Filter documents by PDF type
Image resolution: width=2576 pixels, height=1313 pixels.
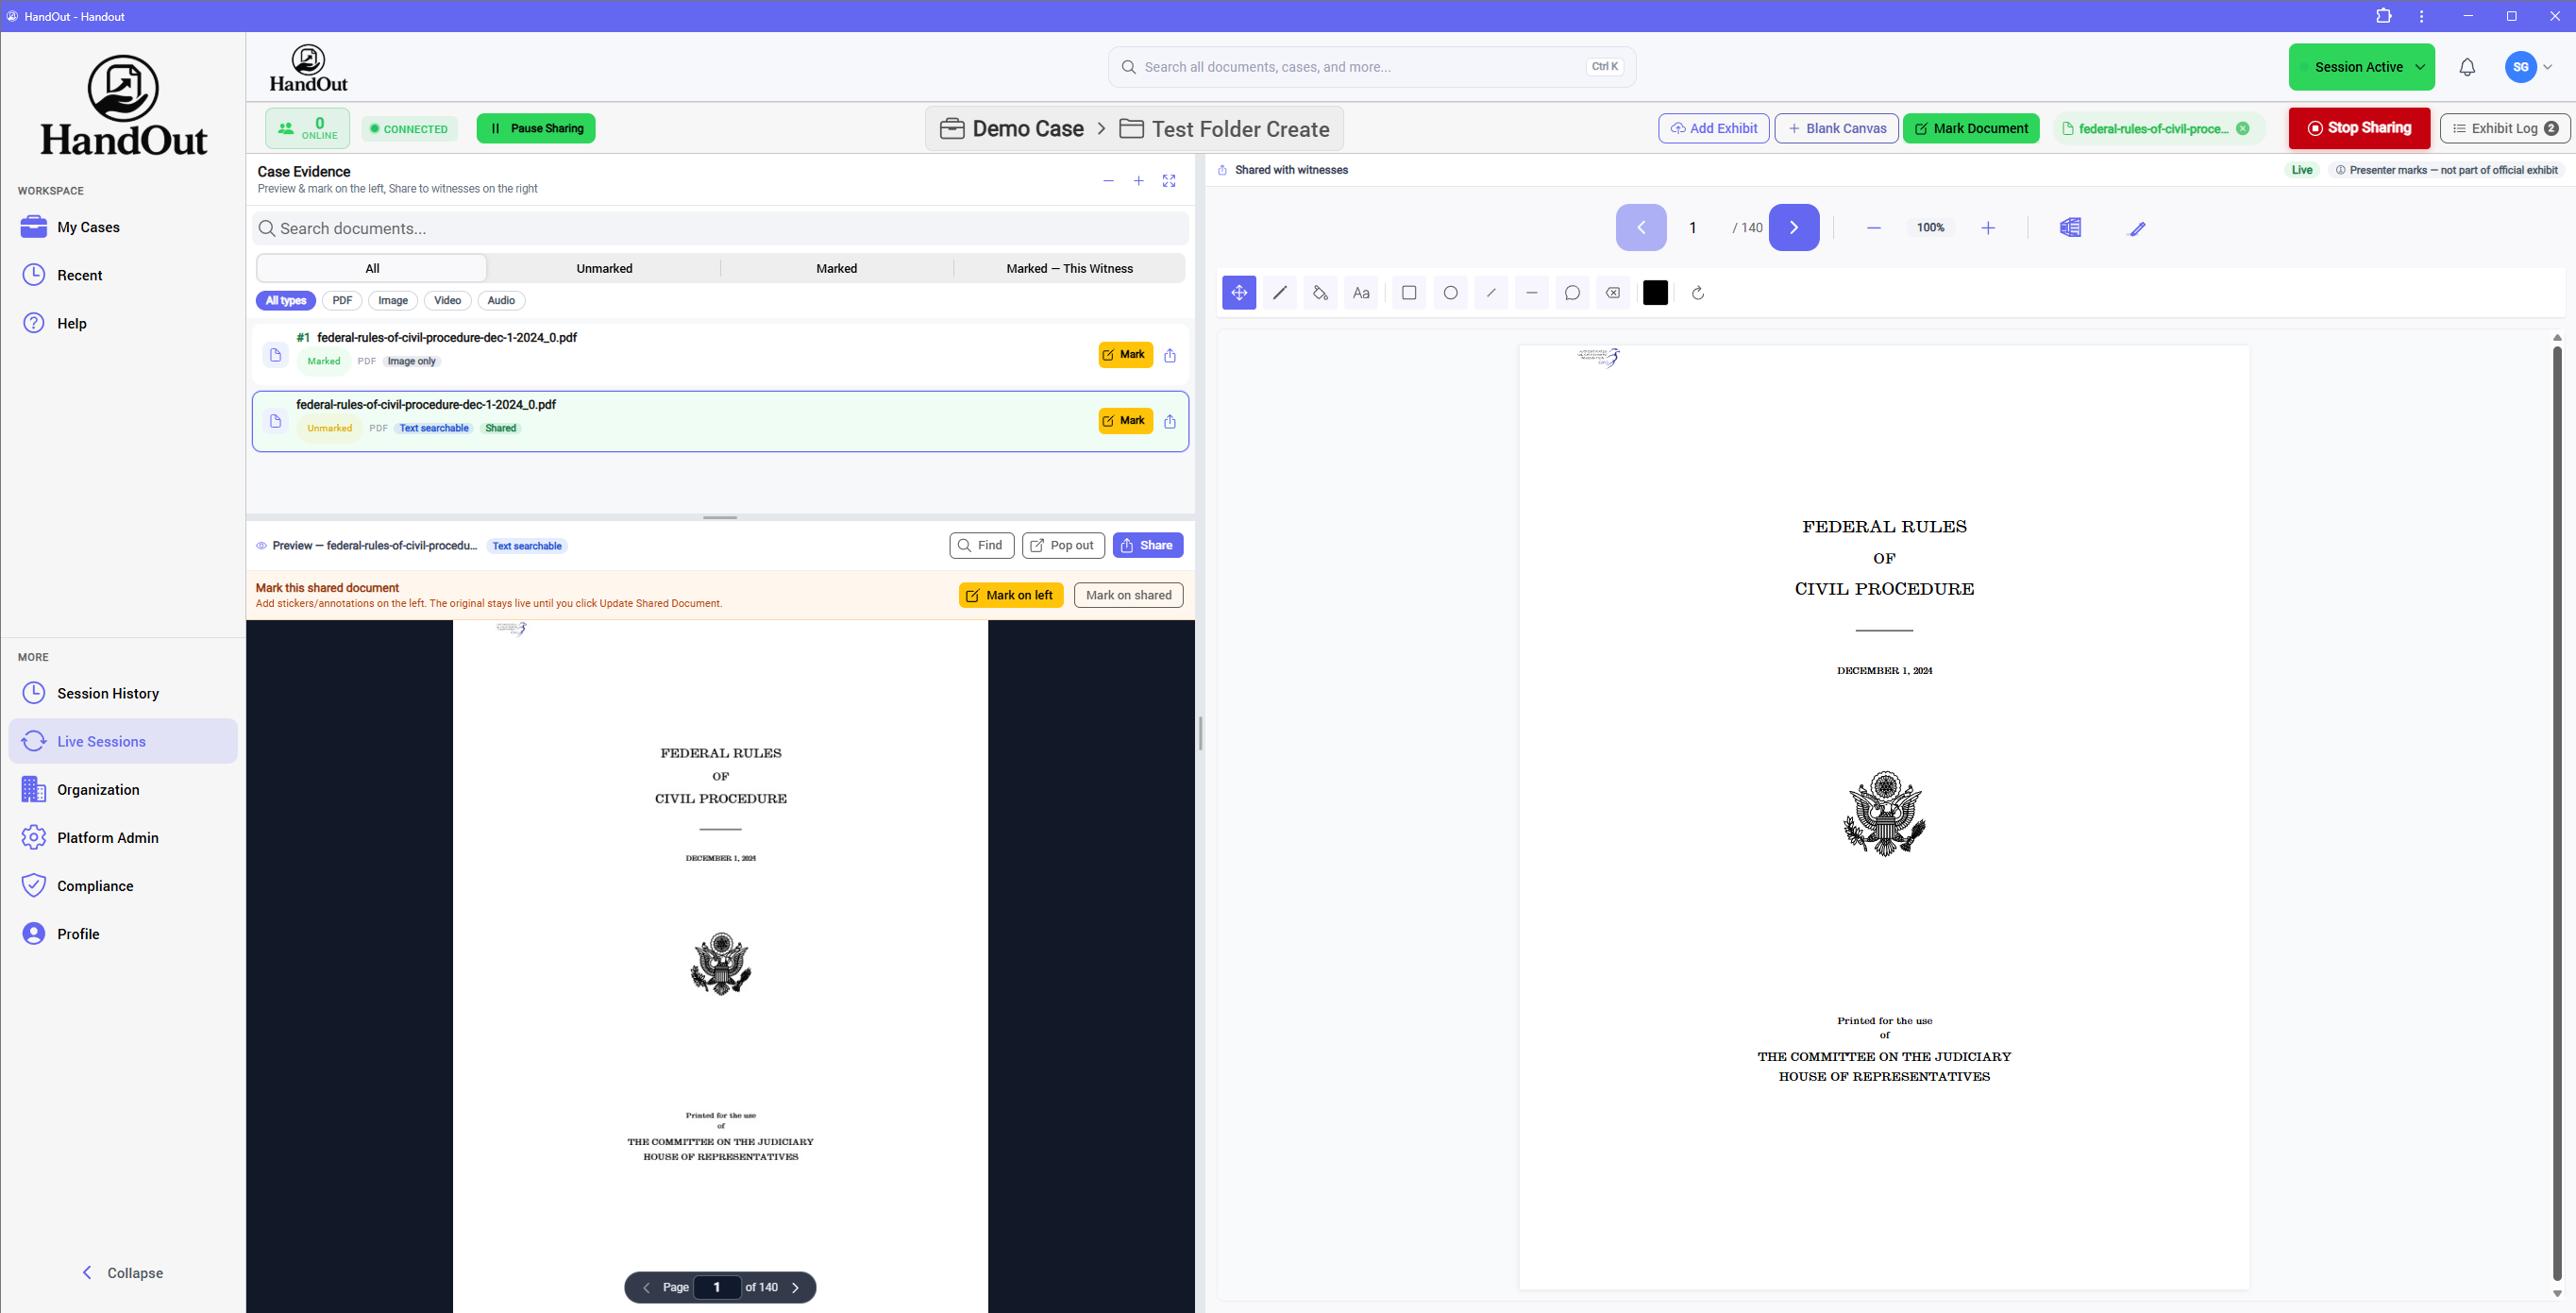(x=342, y=300)
